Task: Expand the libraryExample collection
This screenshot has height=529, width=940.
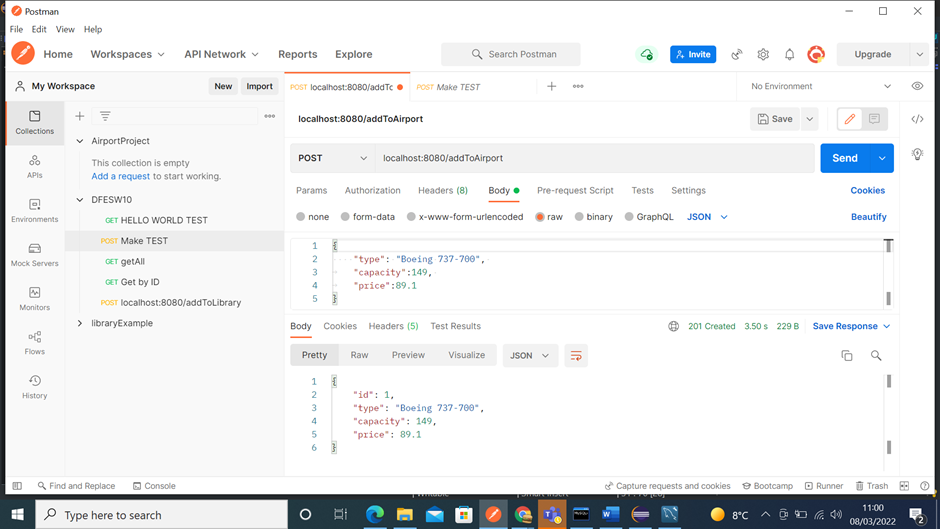Action: [80, 323]
